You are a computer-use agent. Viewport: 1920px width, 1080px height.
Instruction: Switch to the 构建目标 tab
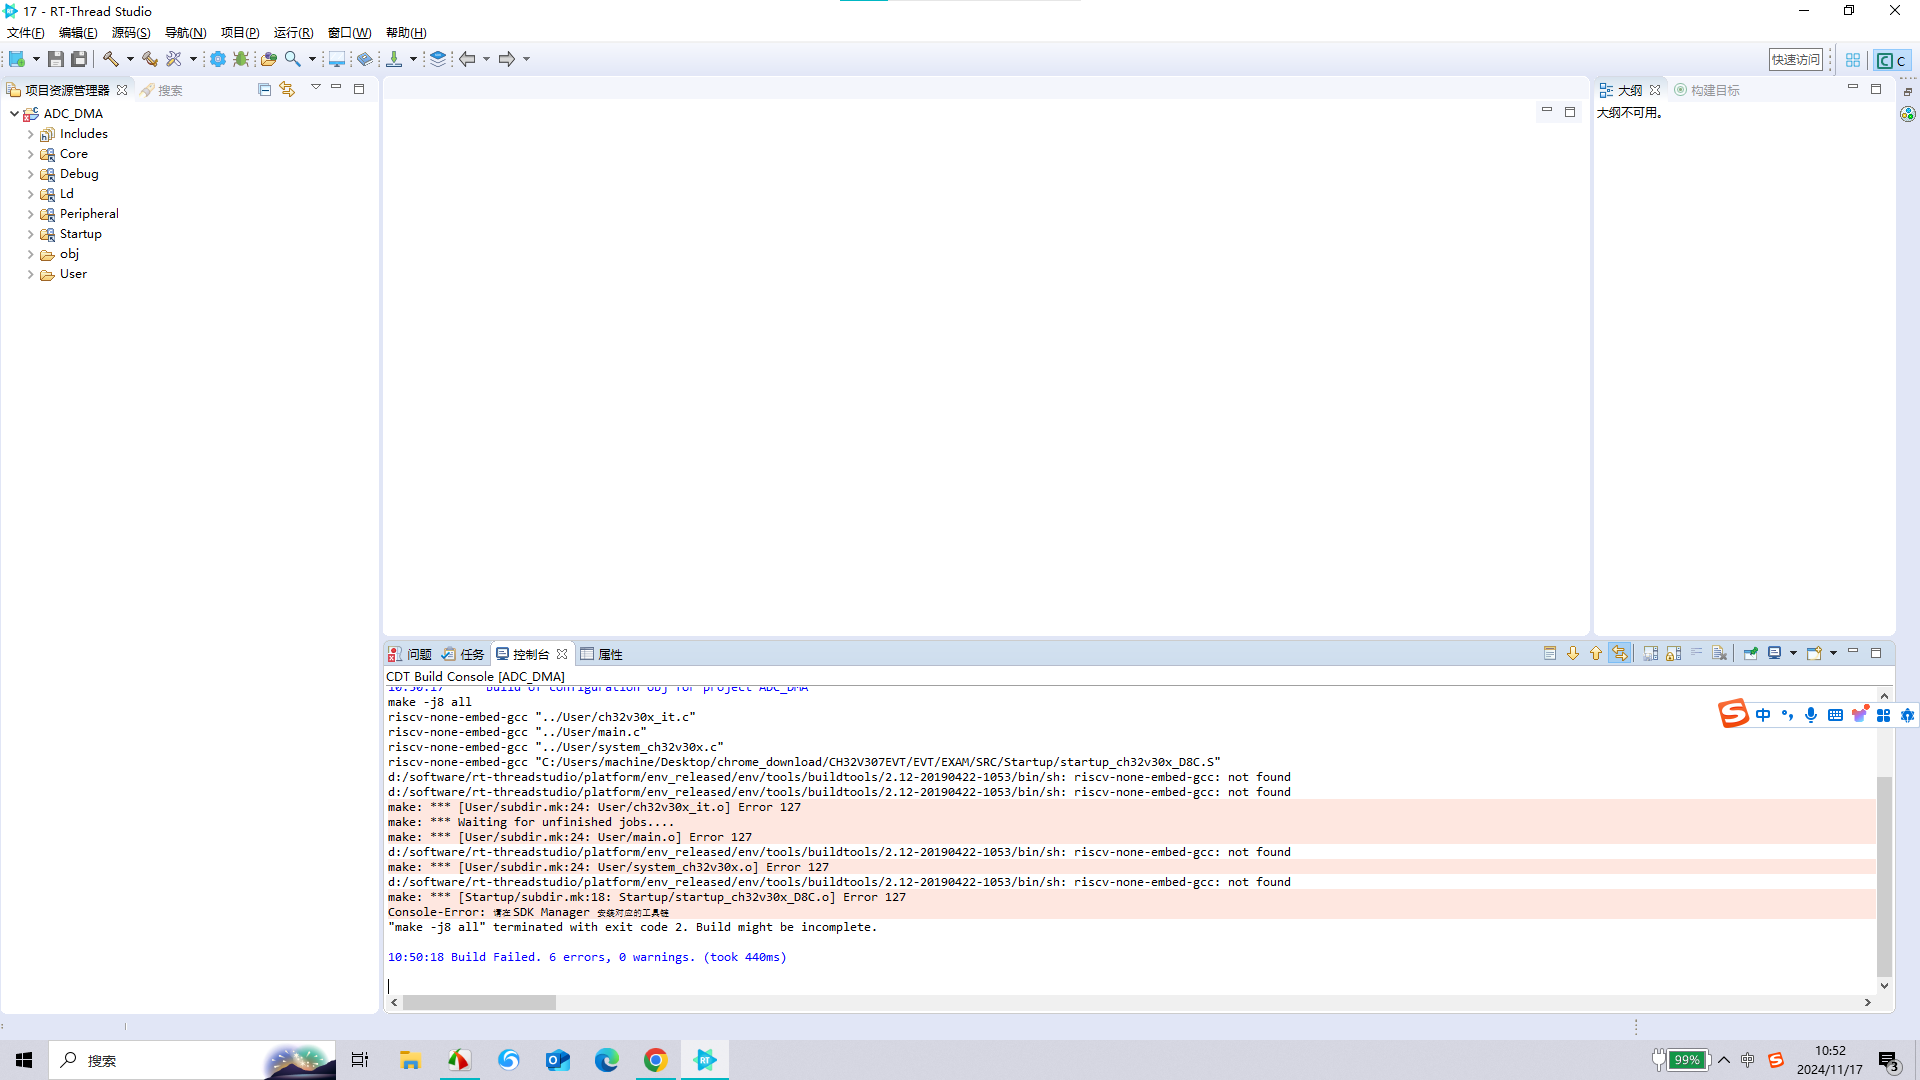coord(1707,90)
